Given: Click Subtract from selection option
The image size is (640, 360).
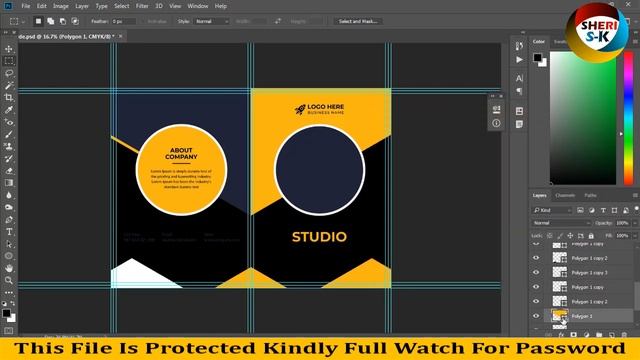Looking at the screenshot, I should pyautogui.click(x=63, y=21).
